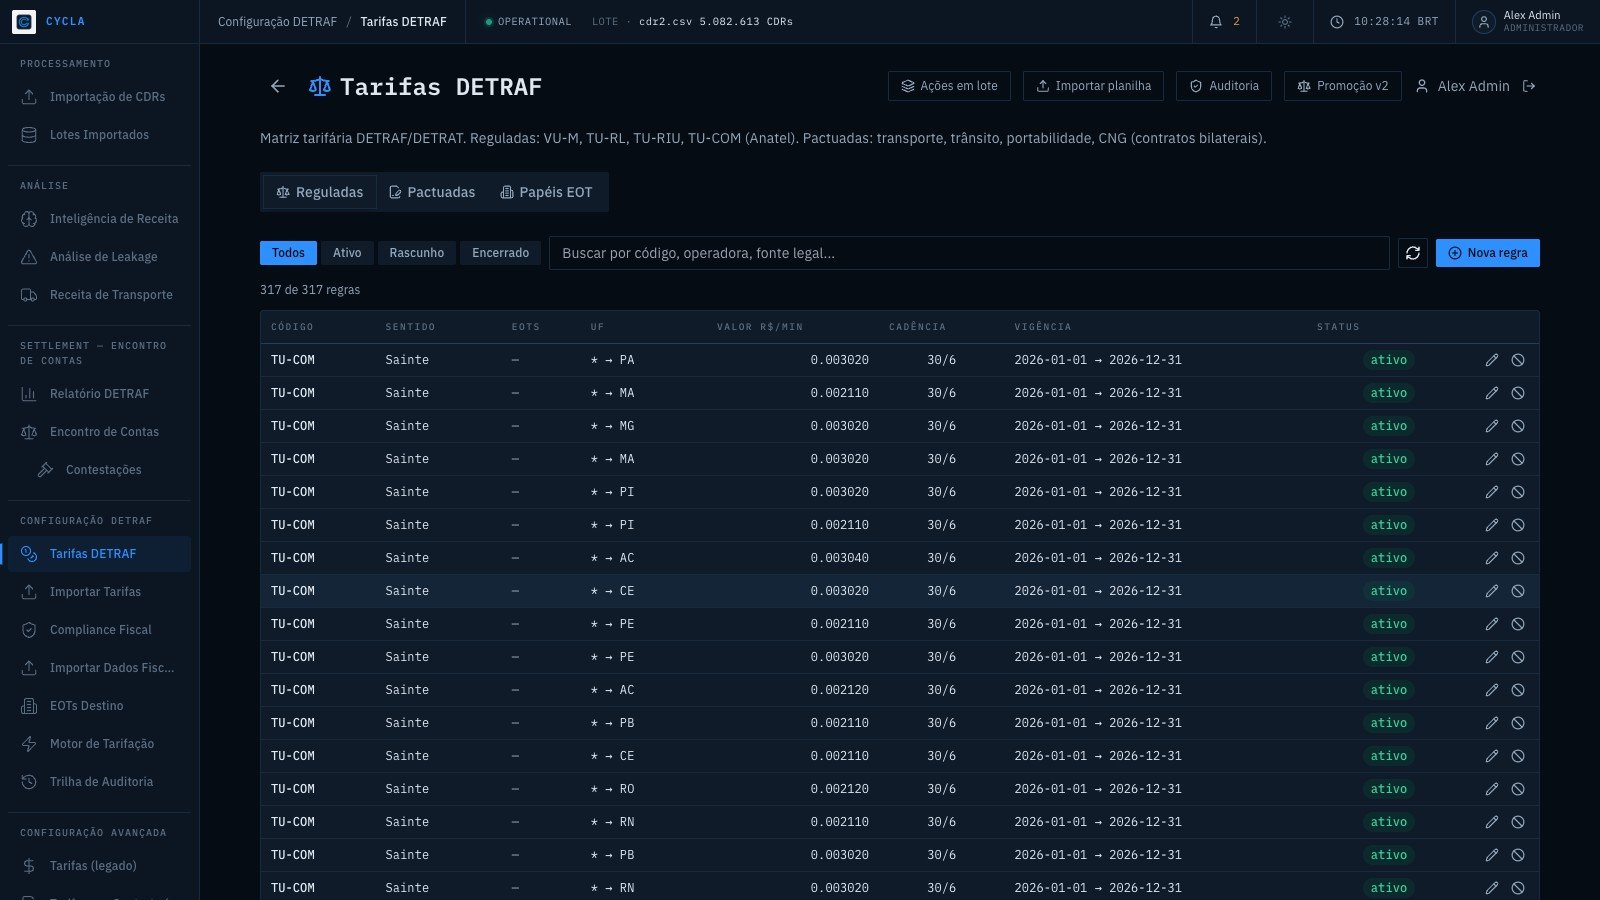Open Análise de Leakage
This screenshot has width=1600, height=900.
[x=99, y=257]
